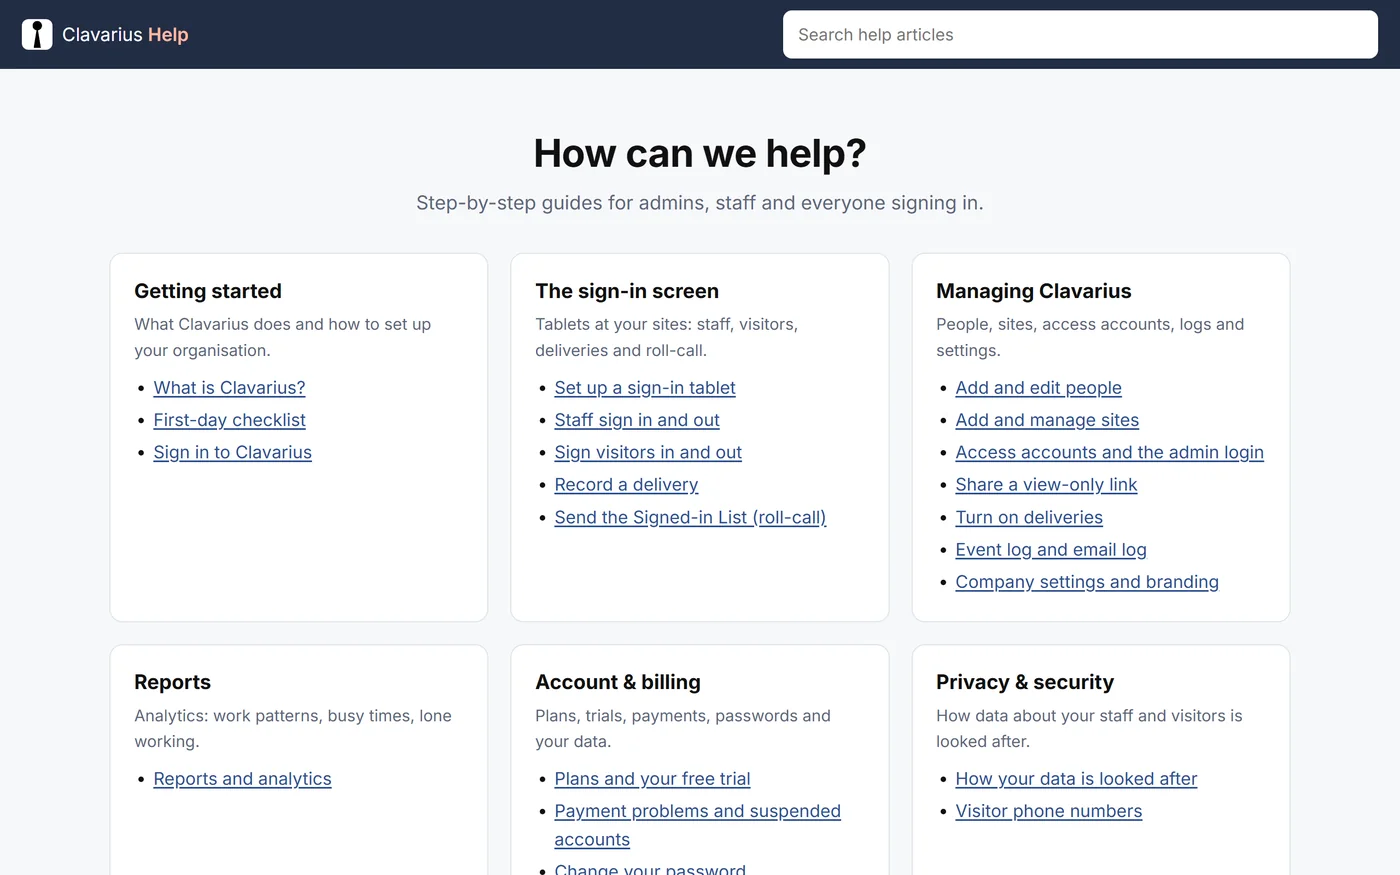Click the Reports card heading
Image resolution: width=1400 pixels, height=875 pixels.
click(172, 682)
